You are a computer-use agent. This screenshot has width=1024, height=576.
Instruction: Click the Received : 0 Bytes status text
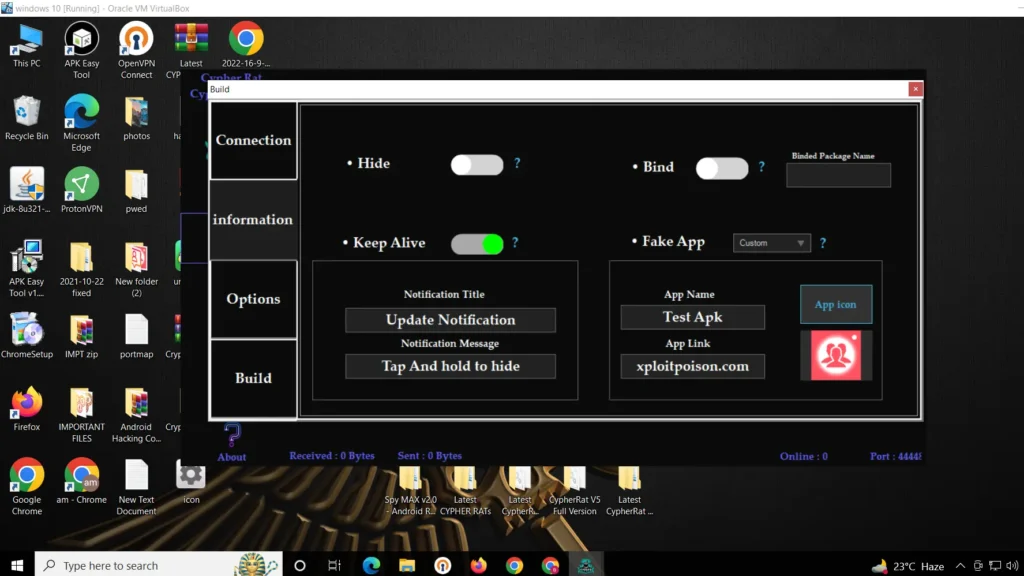point(332,456)
